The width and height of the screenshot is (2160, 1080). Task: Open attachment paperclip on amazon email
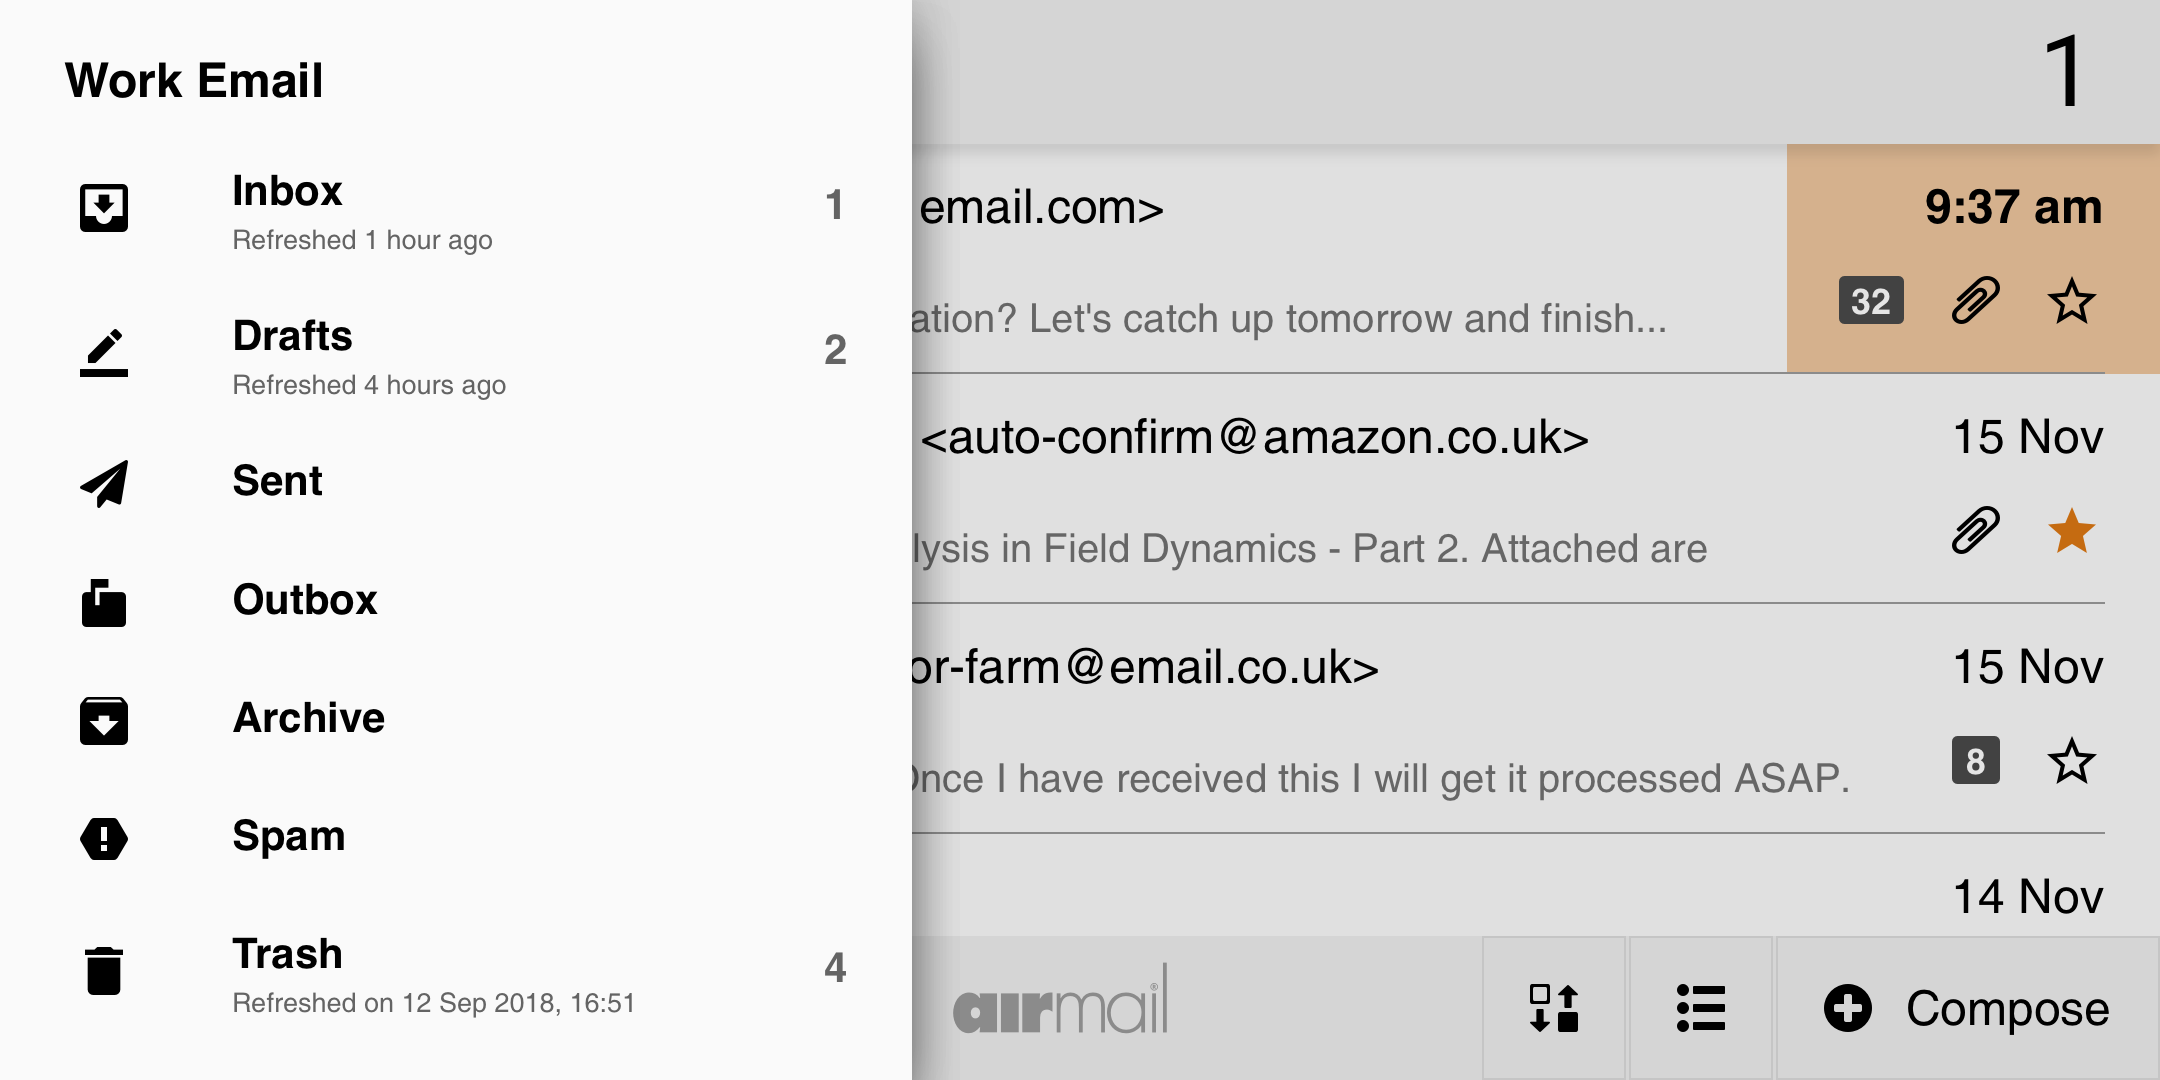coord(1975,531)
